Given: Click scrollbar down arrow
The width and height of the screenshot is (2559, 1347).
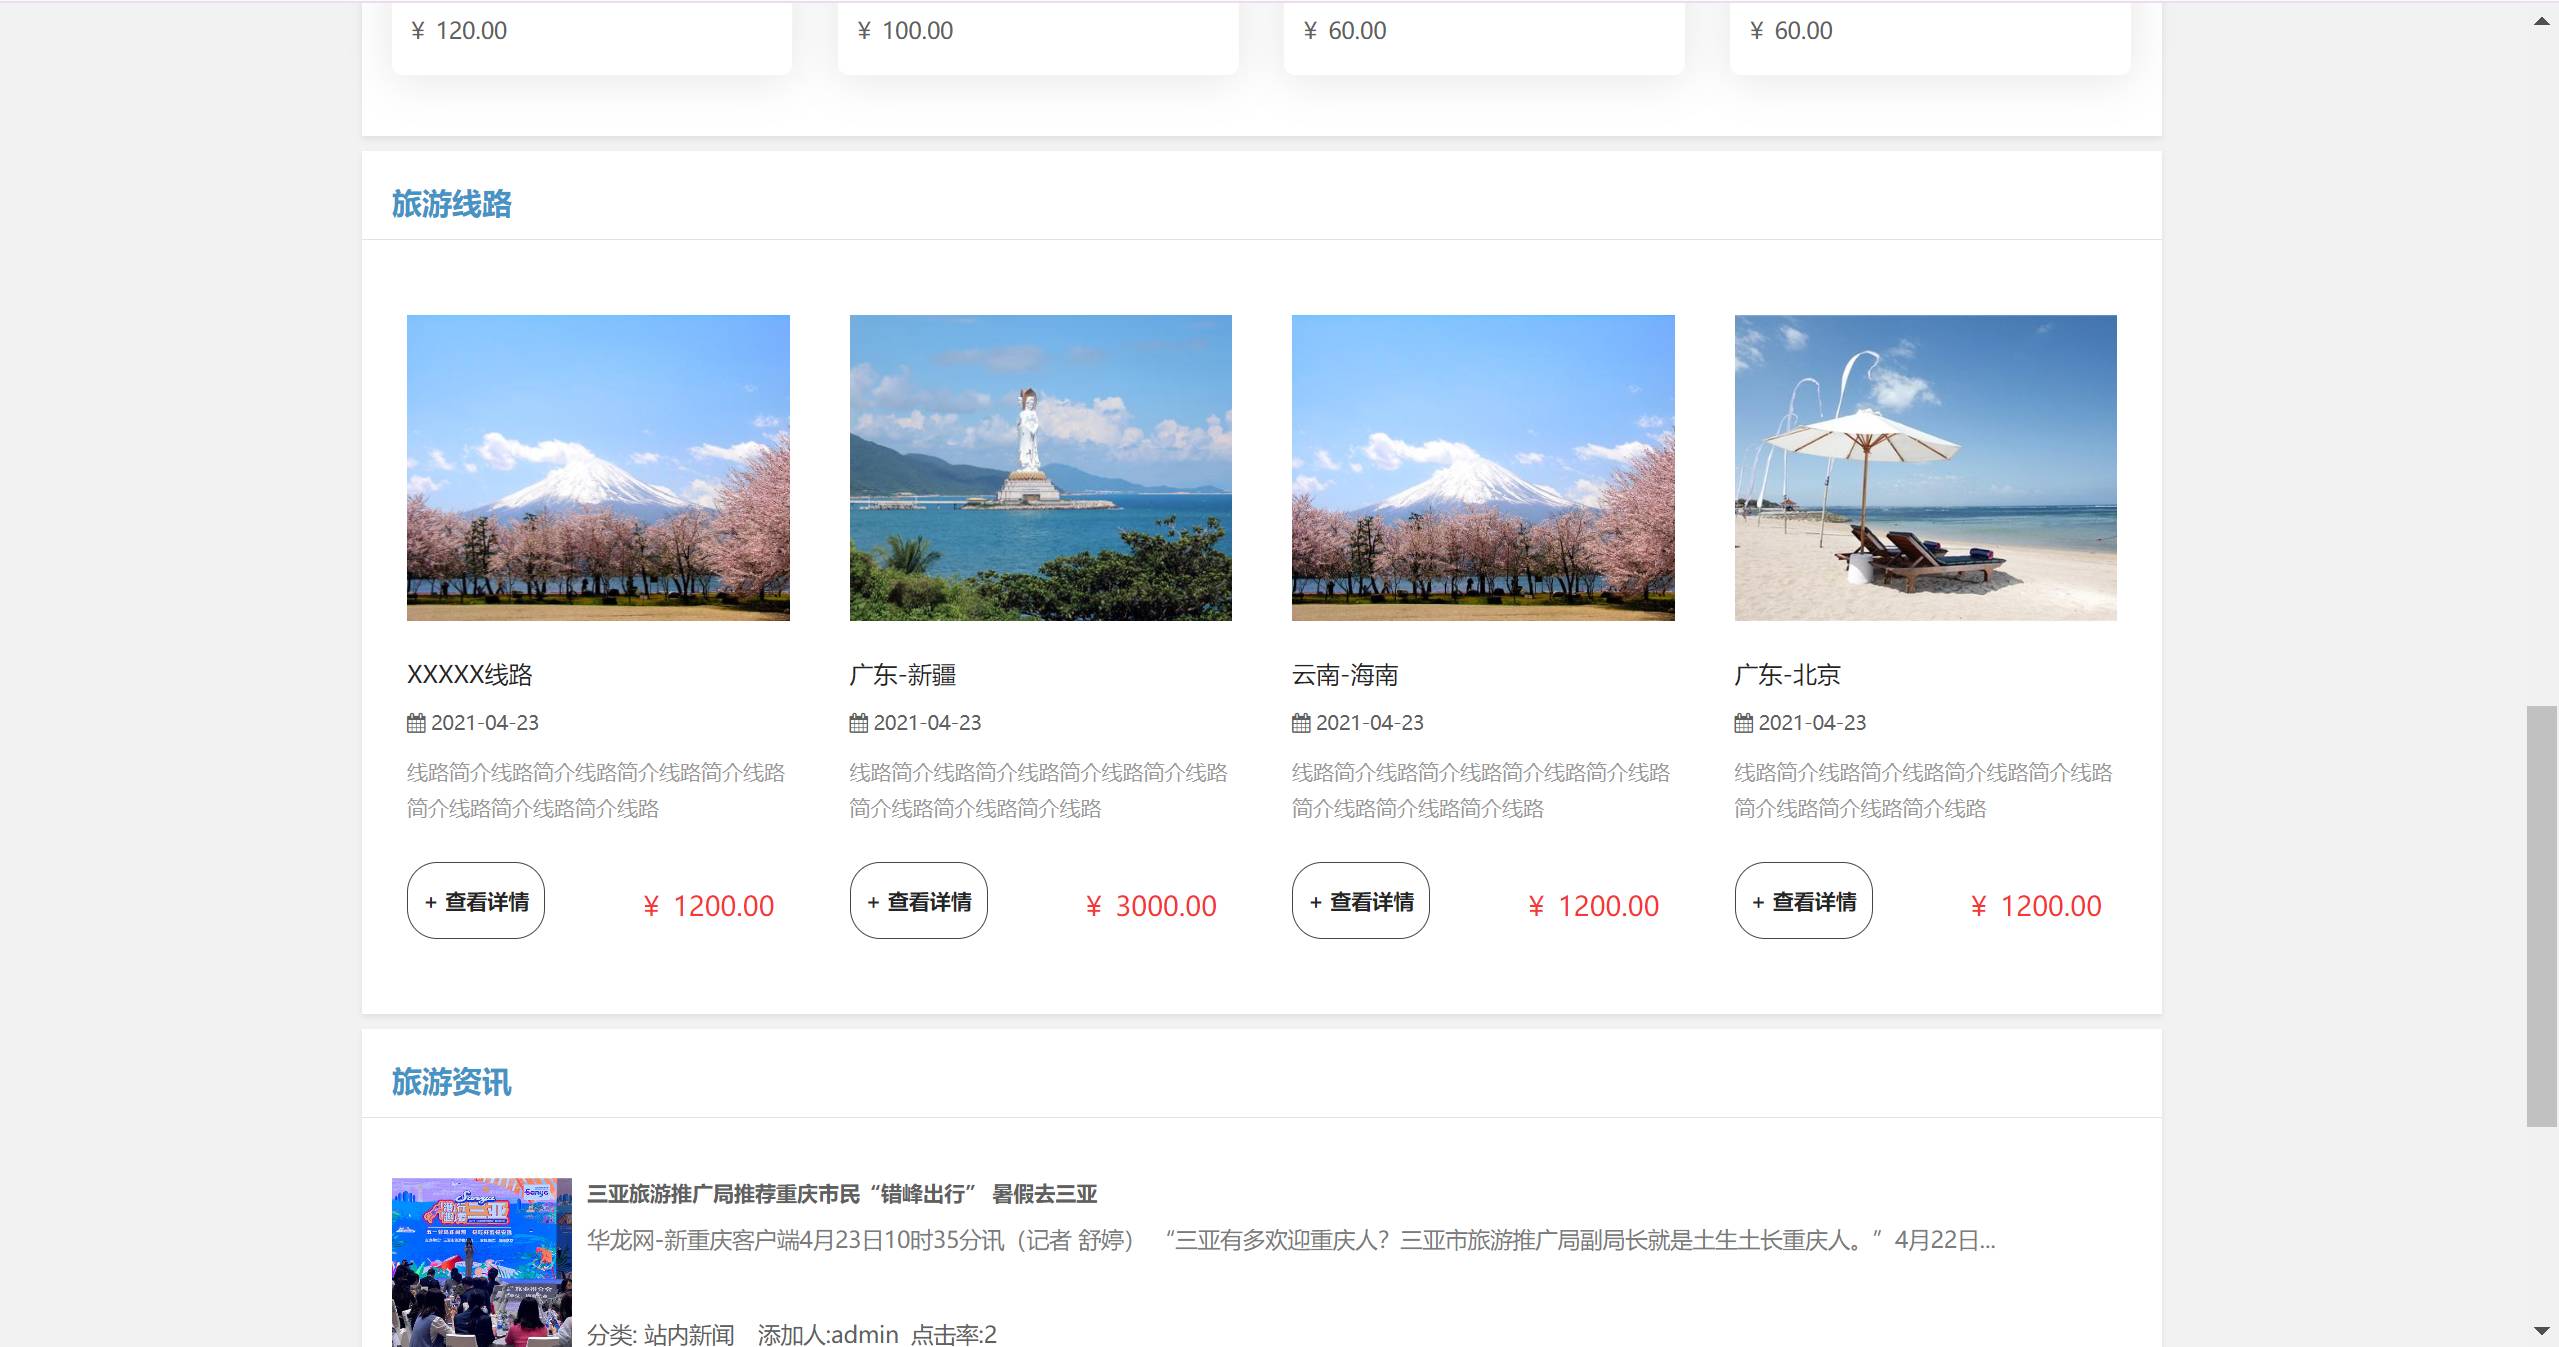Looking at the screenshot, I should pyautogui.click(x=2541, y=1330).
